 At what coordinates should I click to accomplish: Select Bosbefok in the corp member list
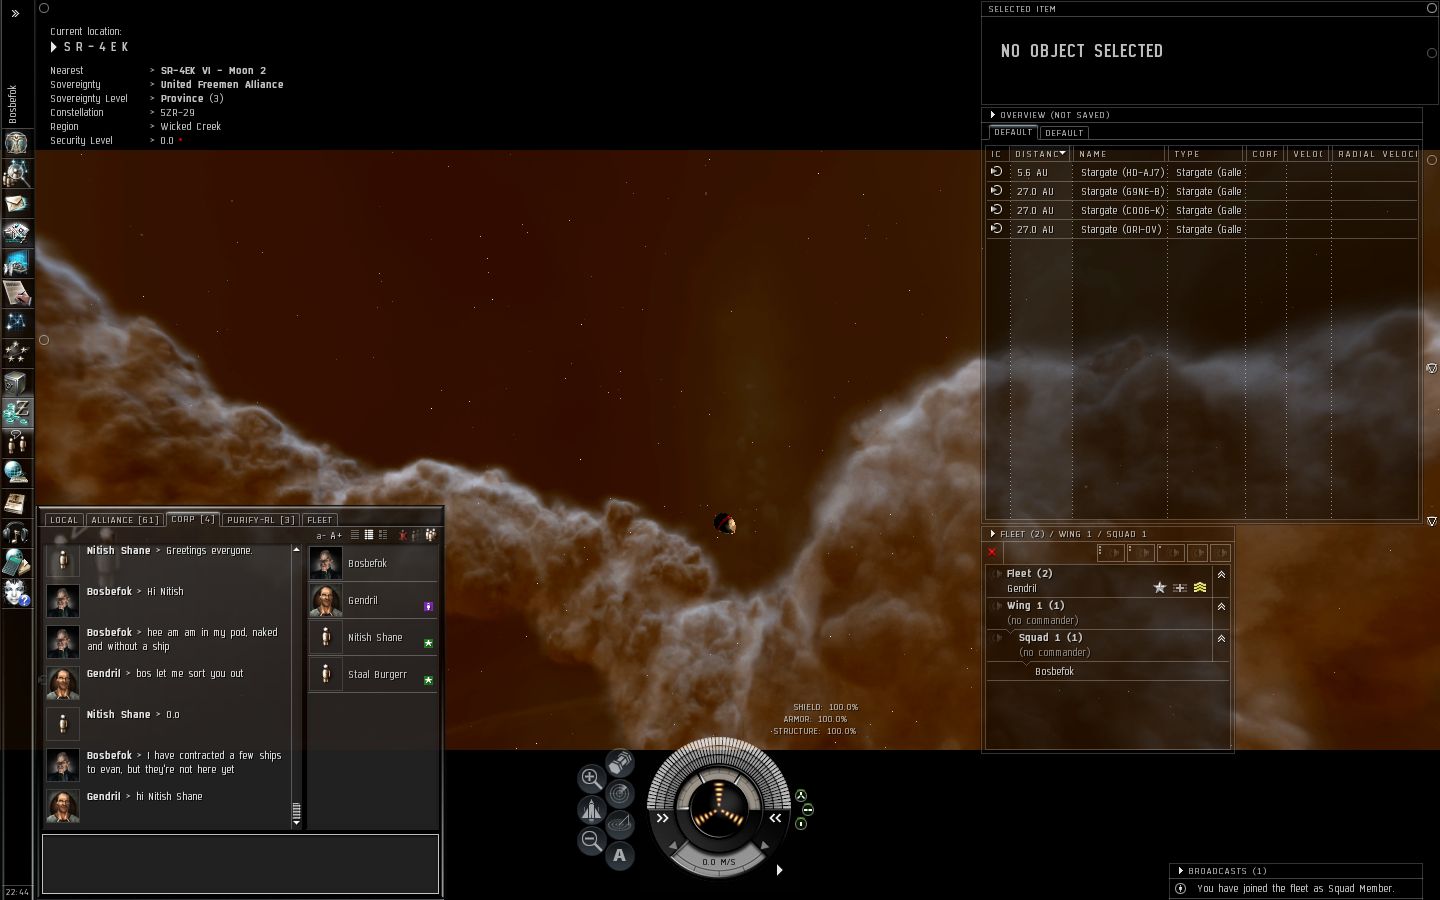point(373,563)
